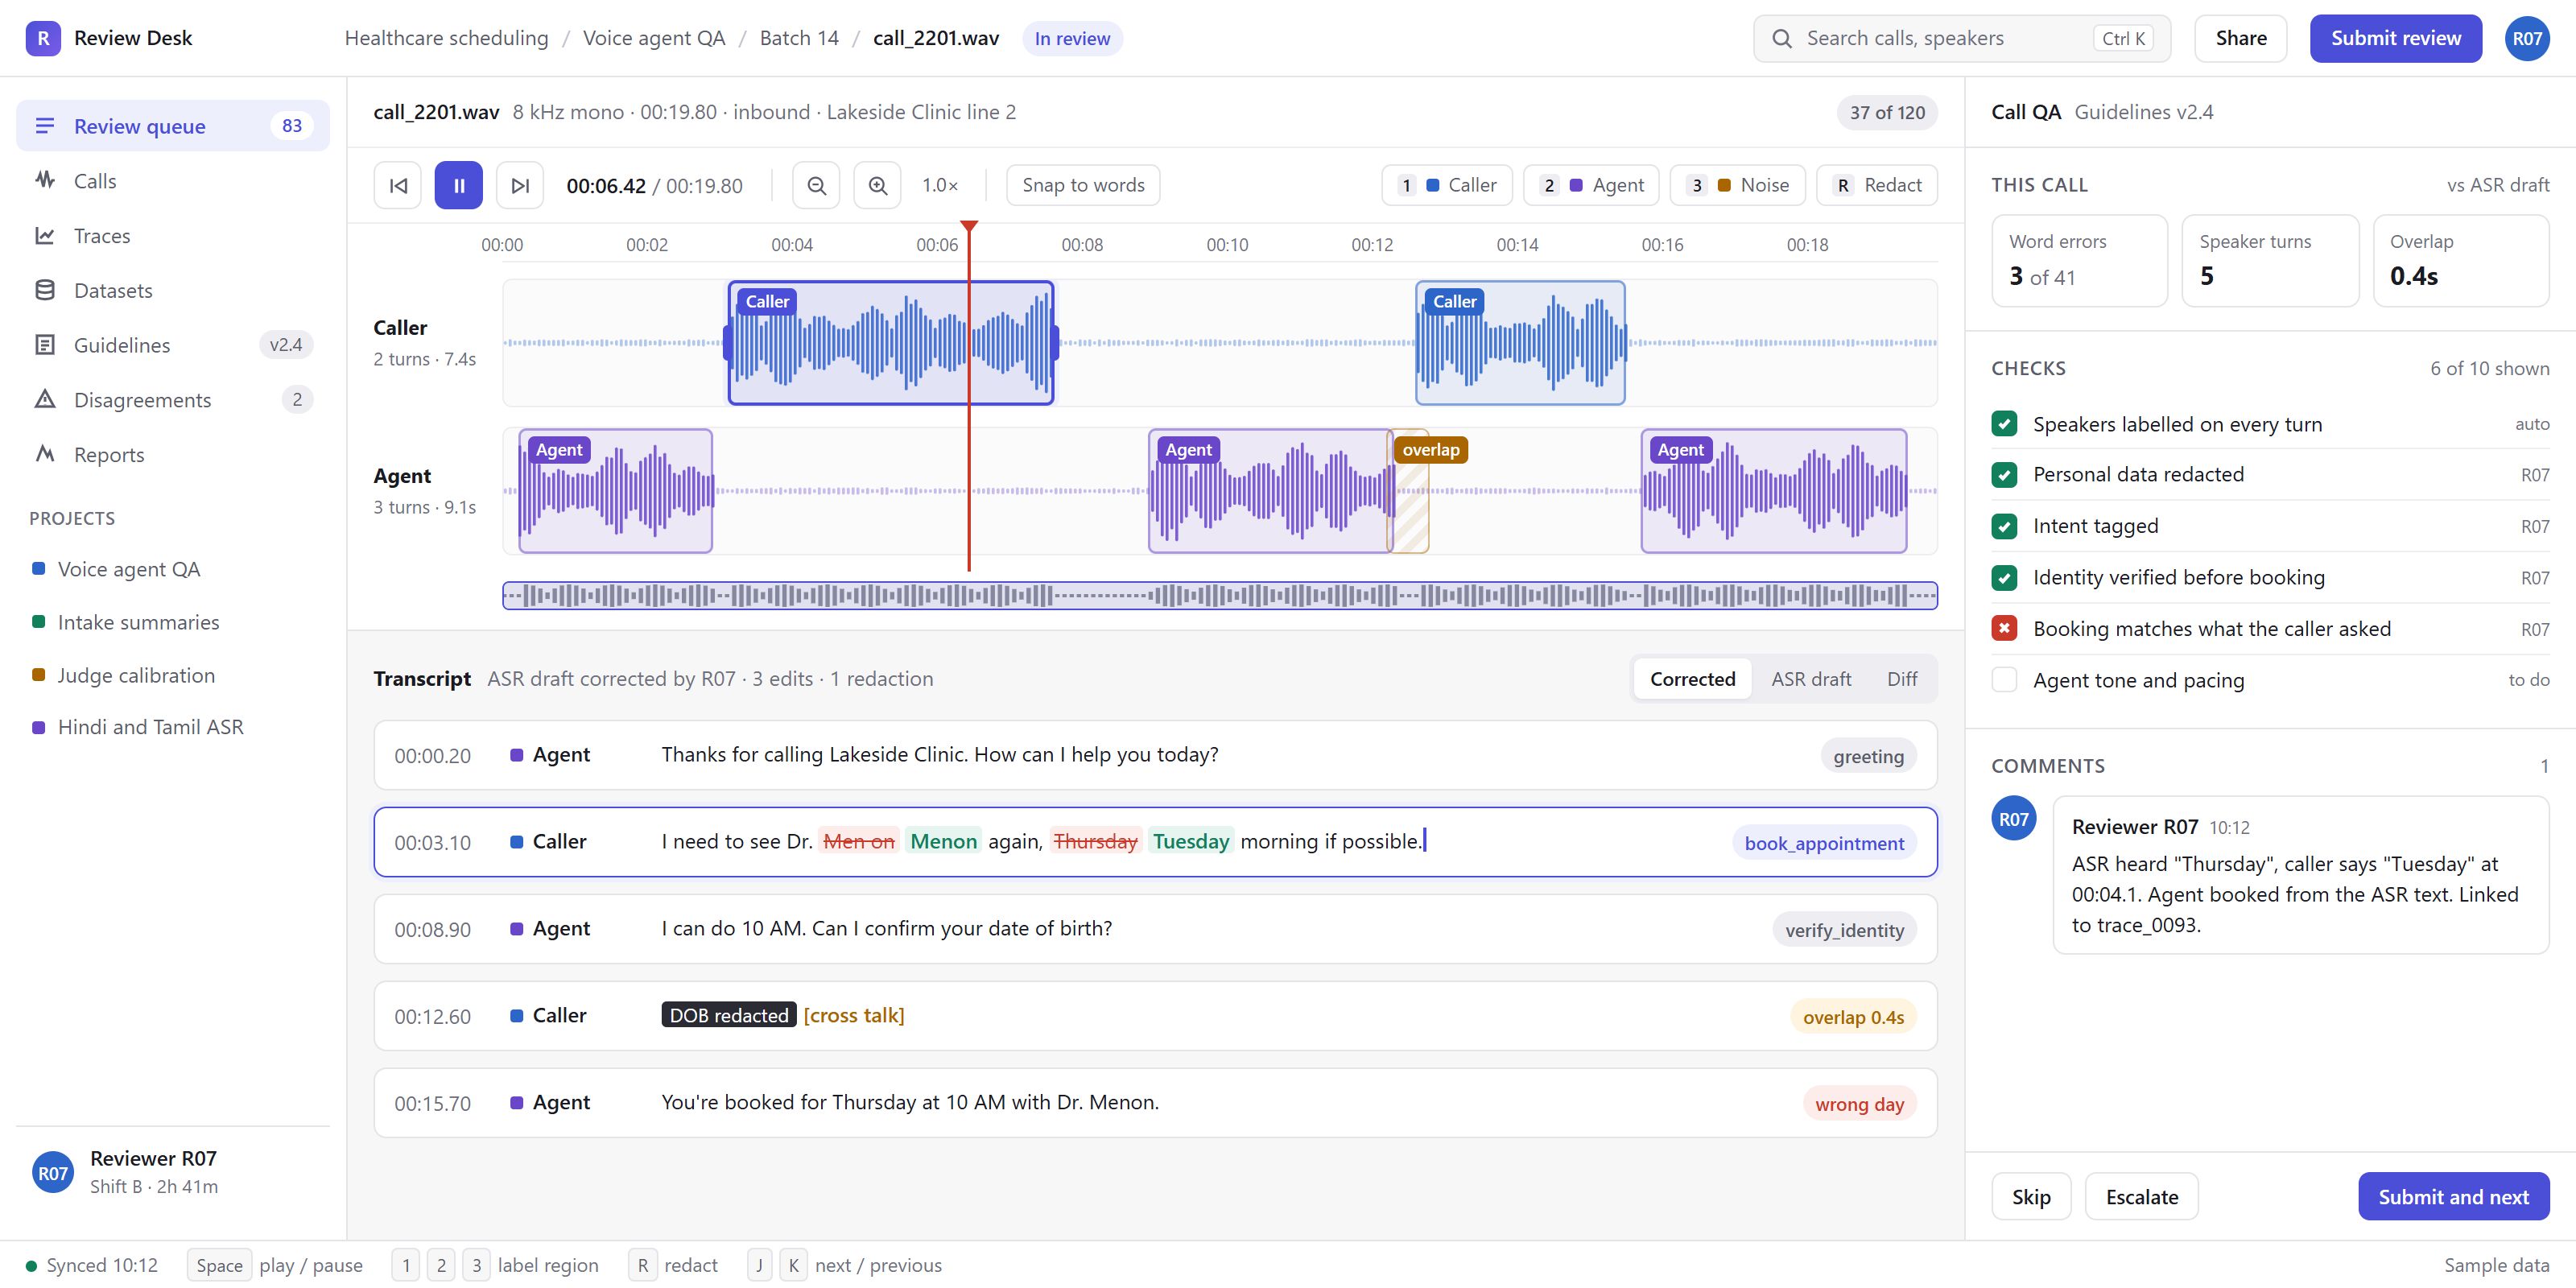This screenshot has height=1288, width=2576.
Task: Change the 1.0× playback speed
Action: [940, 185]
